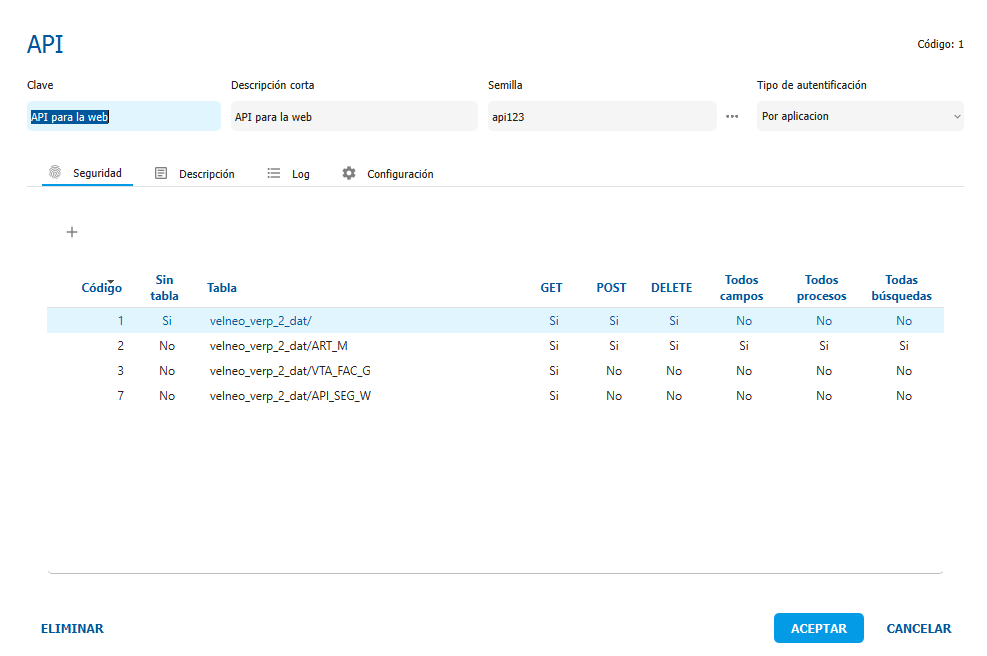The width and height of the screenshot is (987, 656).
Task: Click the gear icon of Configuración tab
Action: (x=349, y=173)
